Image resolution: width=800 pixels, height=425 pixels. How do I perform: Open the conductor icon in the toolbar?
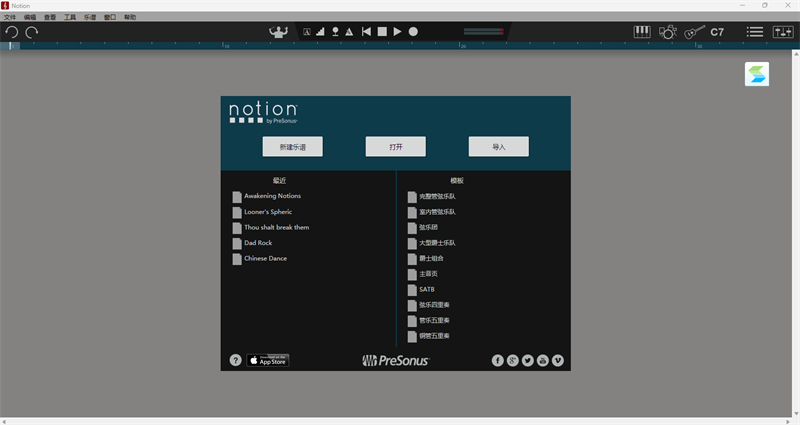tap(279, 32)
